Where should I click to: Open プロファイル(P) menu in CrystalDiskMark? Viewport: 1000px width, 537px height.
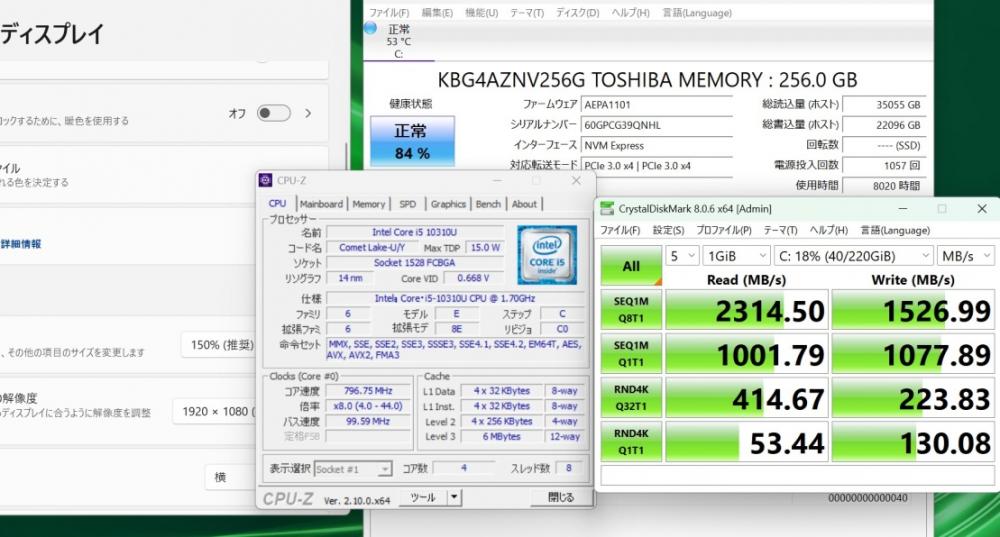[x=723, y=230]
